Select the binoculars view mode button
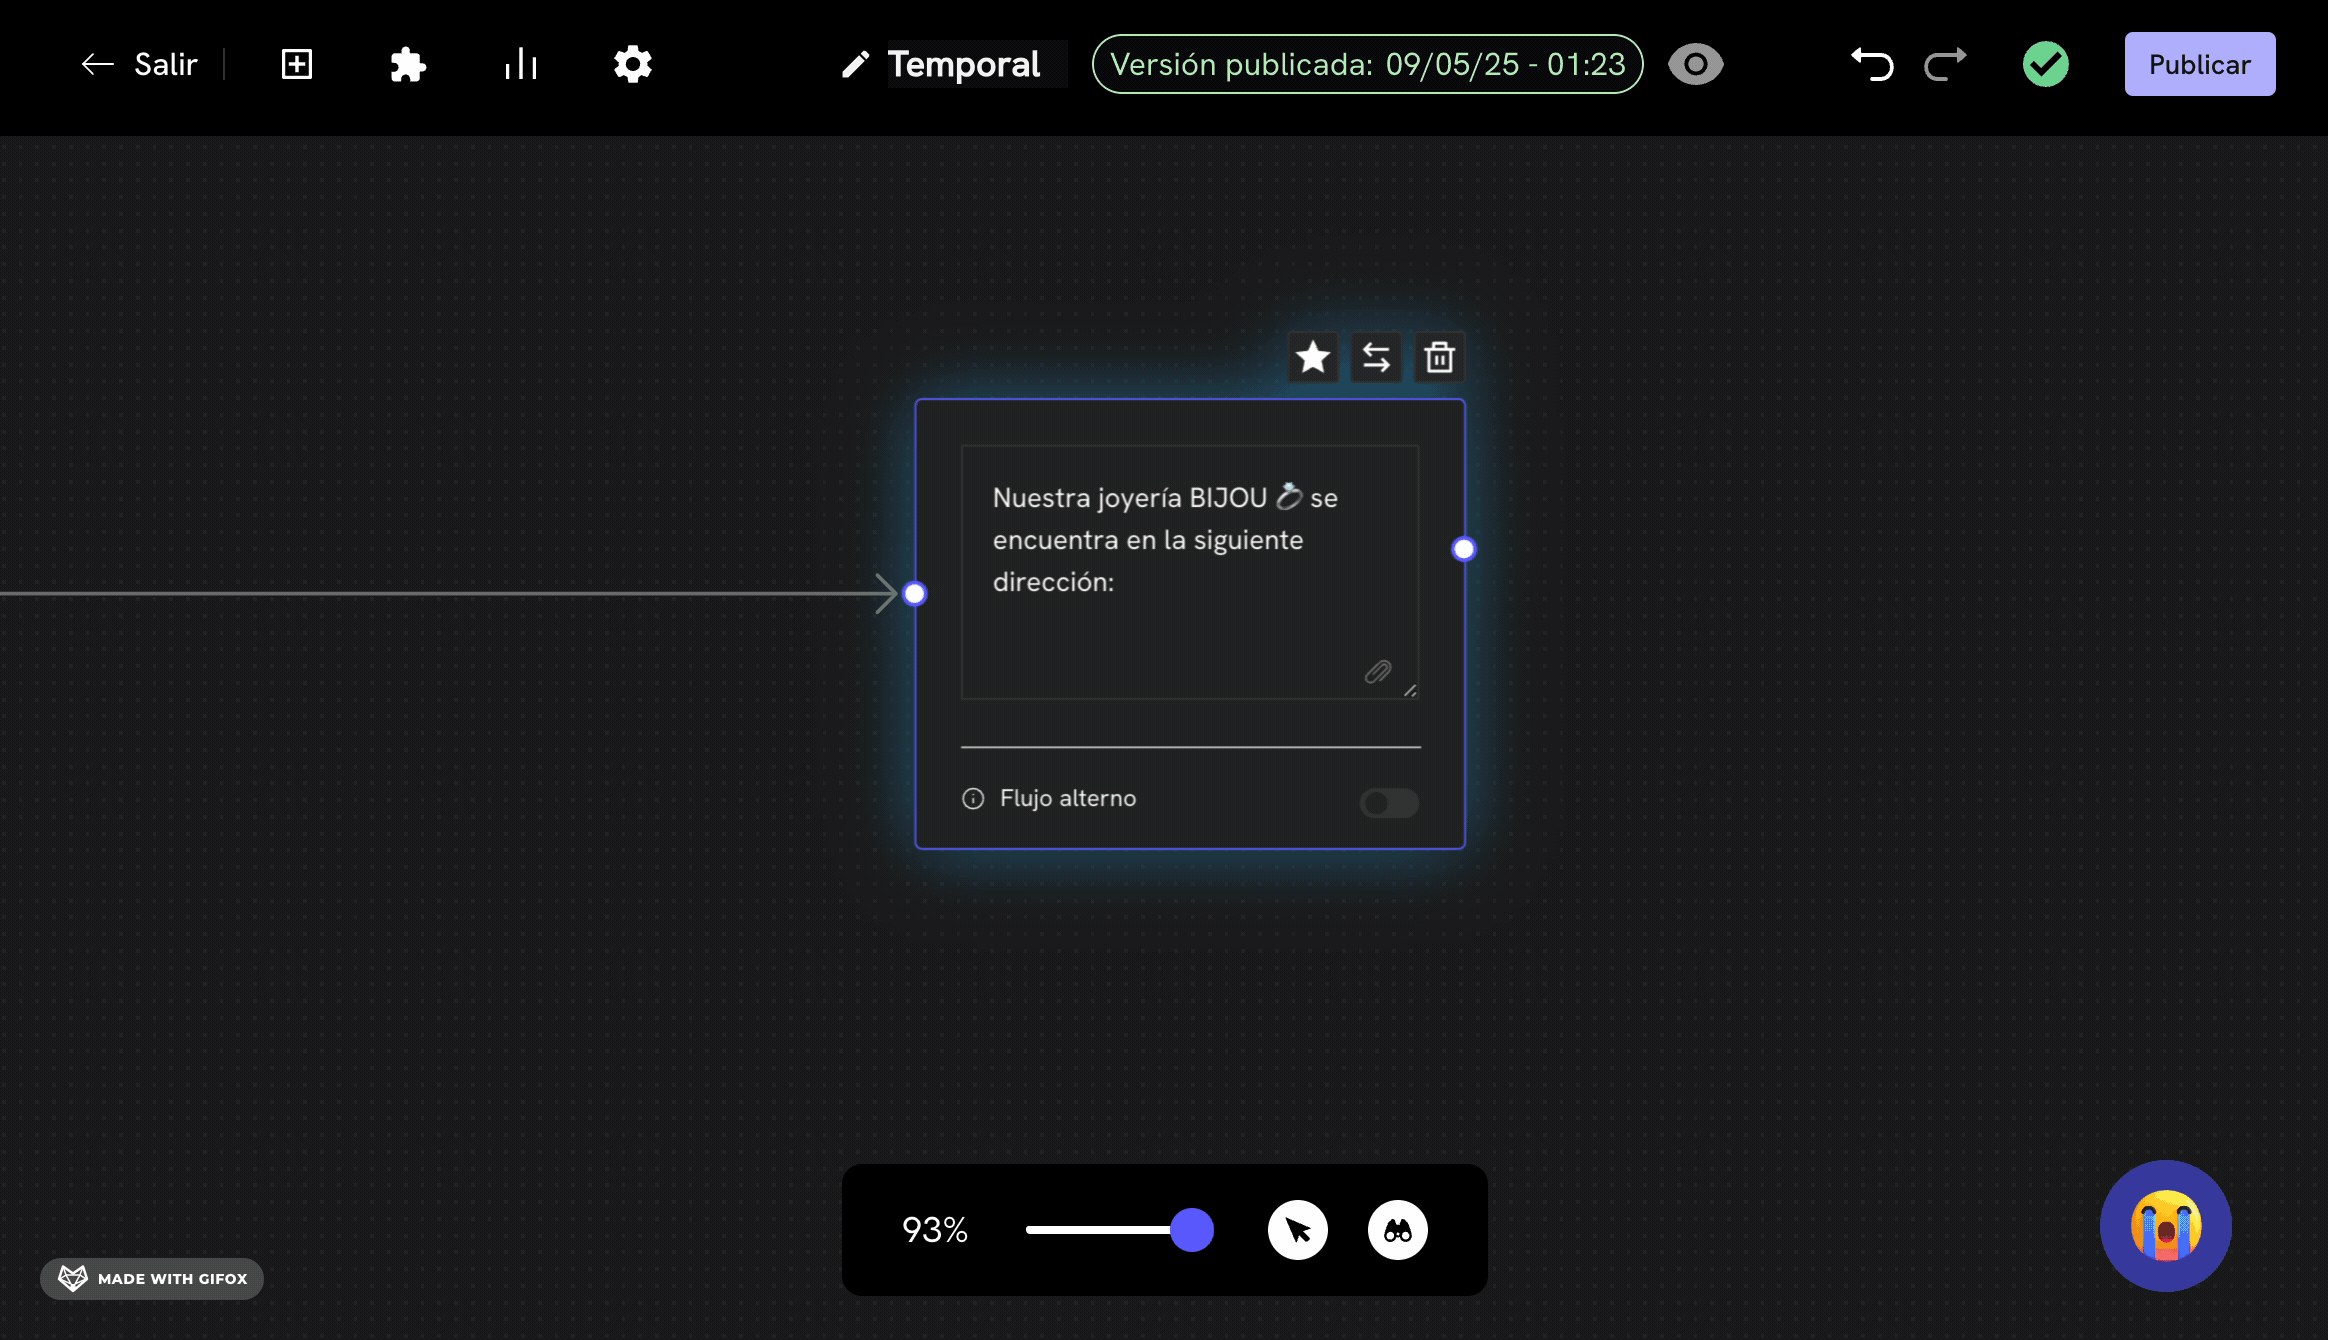The height and width of the screenshot is (1340, 2328). (x=1397, y=1230)
